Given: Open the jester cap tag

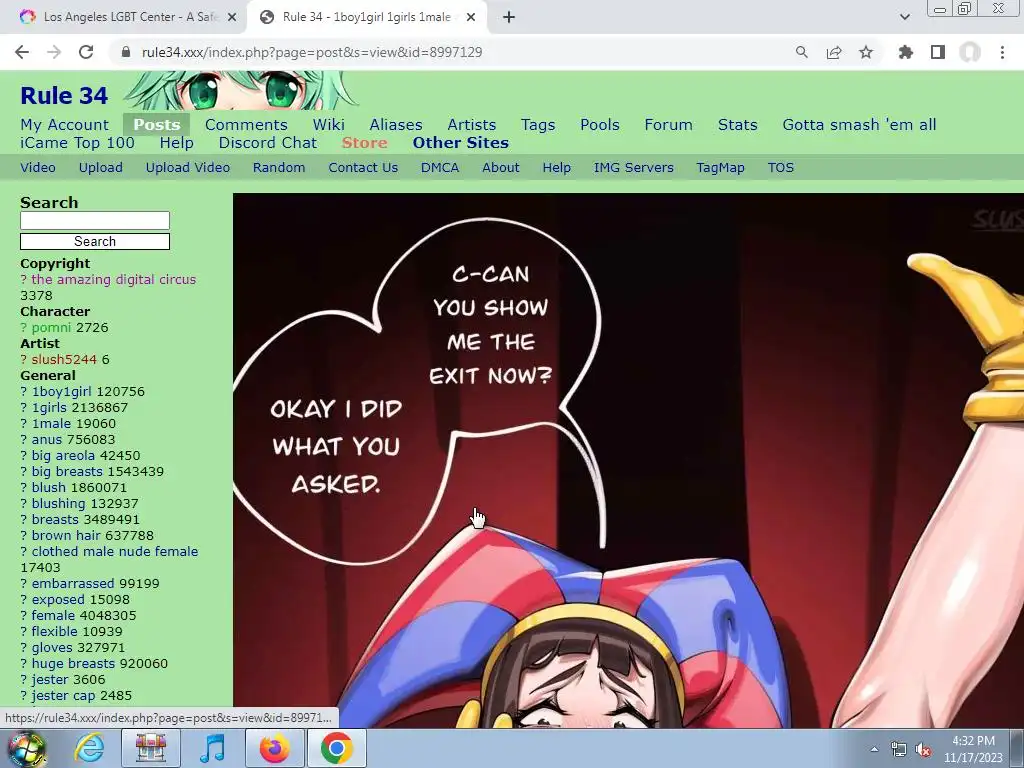Looking at the screenshot, I should click(x=63, y=696).
